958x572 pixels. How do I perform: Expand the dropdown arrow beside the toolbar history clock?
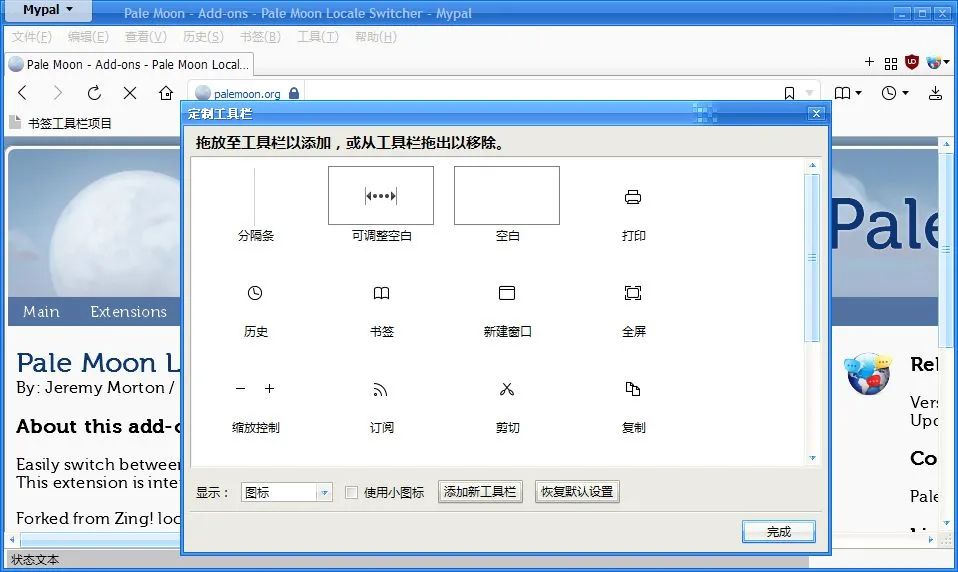[x=905, y=93]
